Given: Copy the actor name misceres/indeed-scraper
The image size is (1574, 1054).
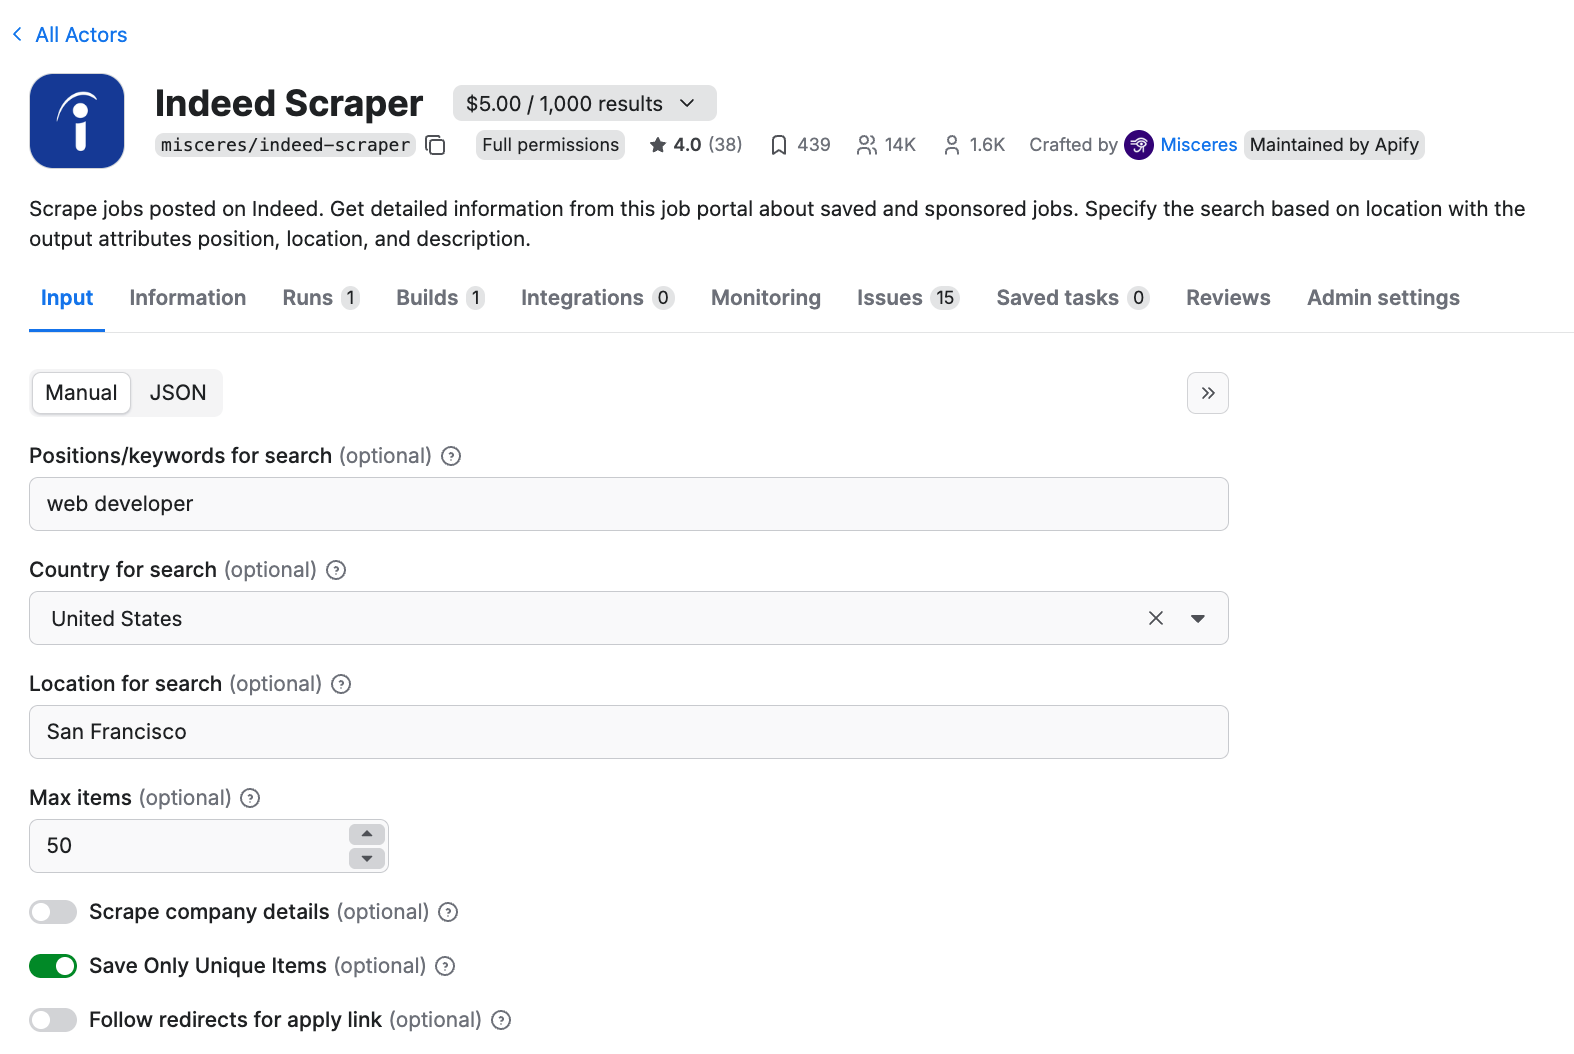Looking at the screenshot, I should [435, 145].
